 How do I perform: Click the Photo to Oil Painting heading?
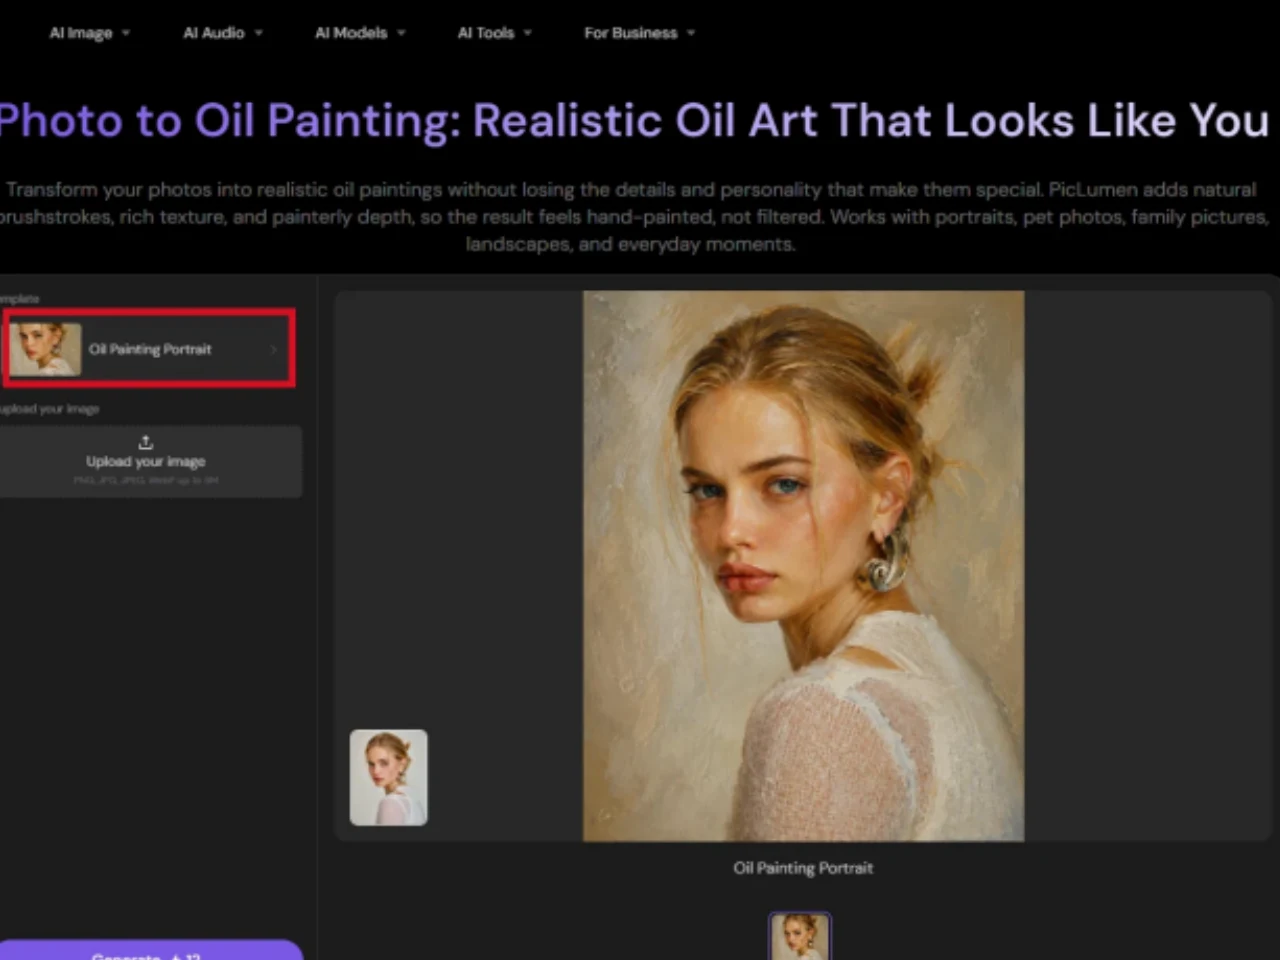pos(634,121)
